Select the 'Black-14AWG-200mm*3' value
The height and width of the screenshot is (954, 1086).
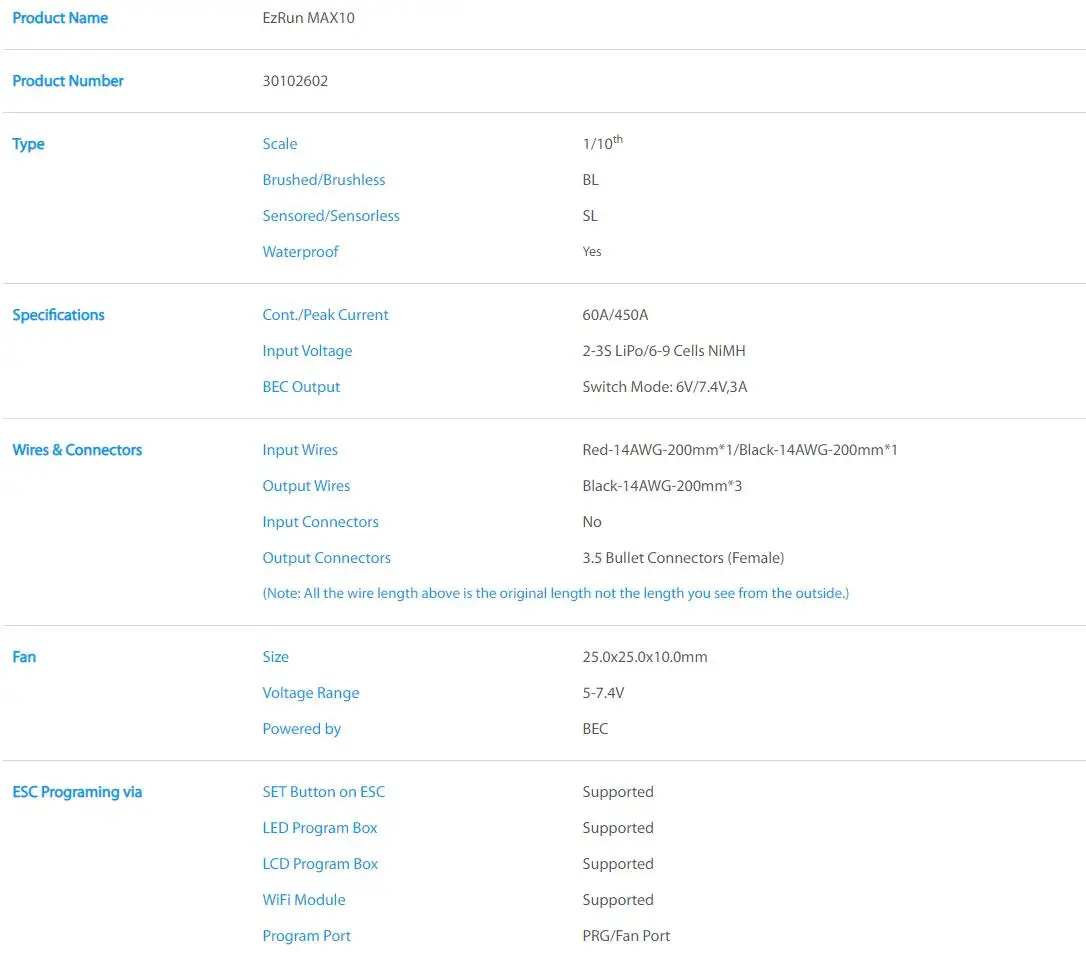662,486
